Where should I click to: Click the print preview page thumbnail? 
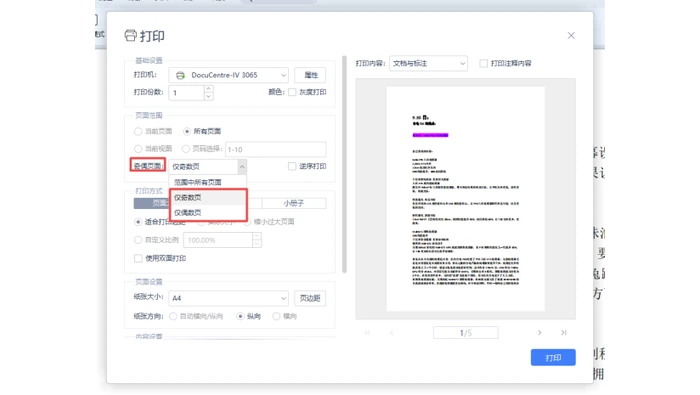click(x=465, y=199)
